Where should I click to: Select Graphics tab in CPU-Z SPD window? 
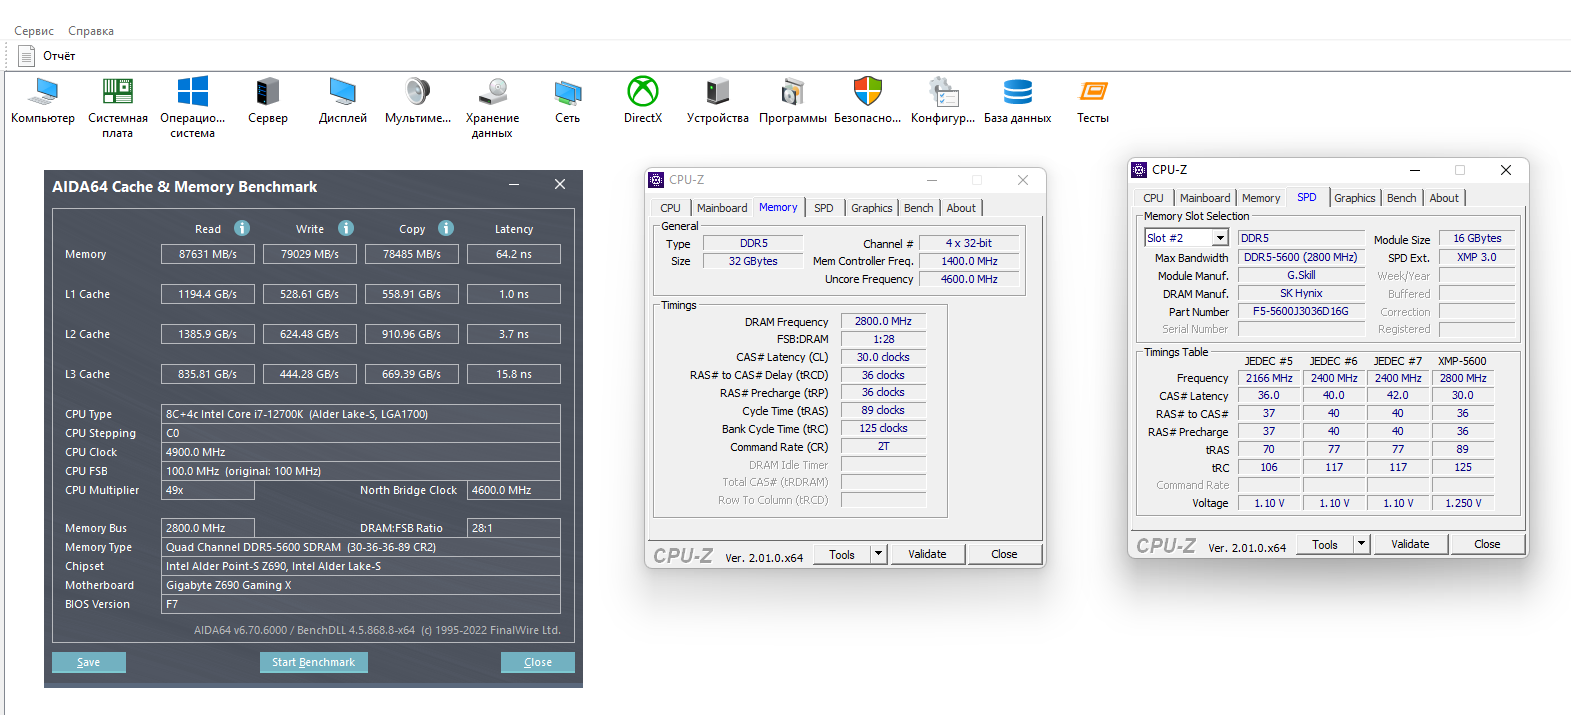pos(1355,198)
